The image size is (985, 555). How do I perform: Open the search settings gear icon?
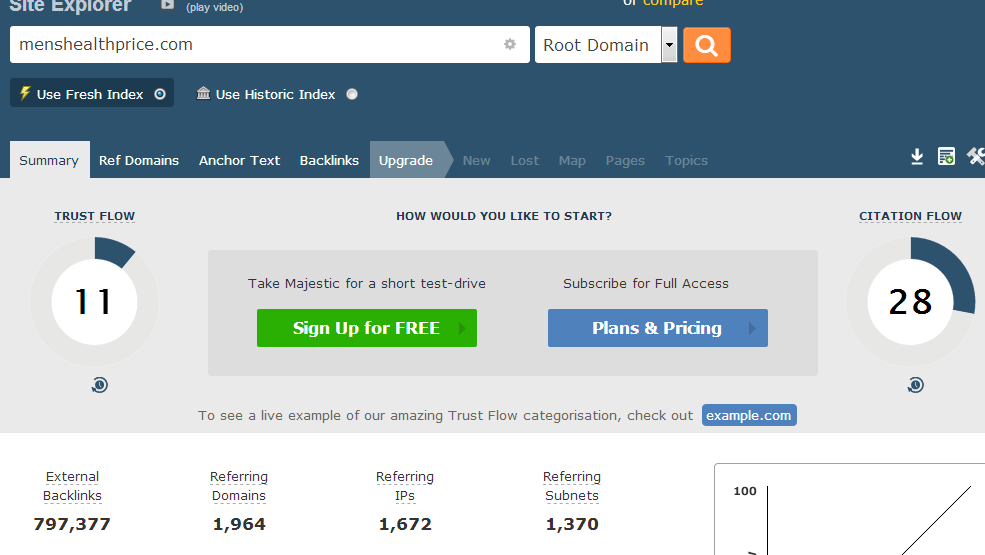tap(510, 44)
